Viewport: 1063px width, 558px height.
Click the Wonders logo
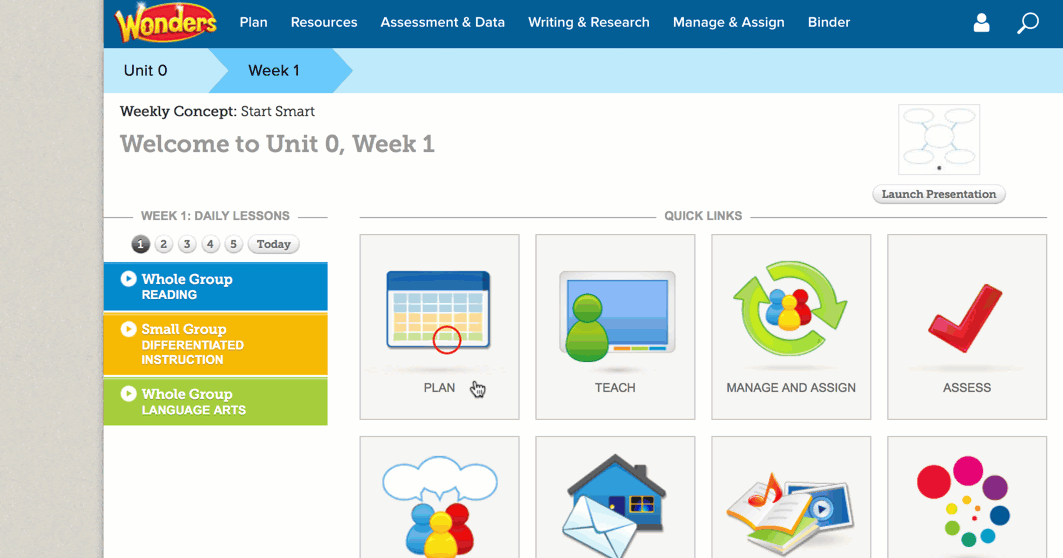pos(166,23)
